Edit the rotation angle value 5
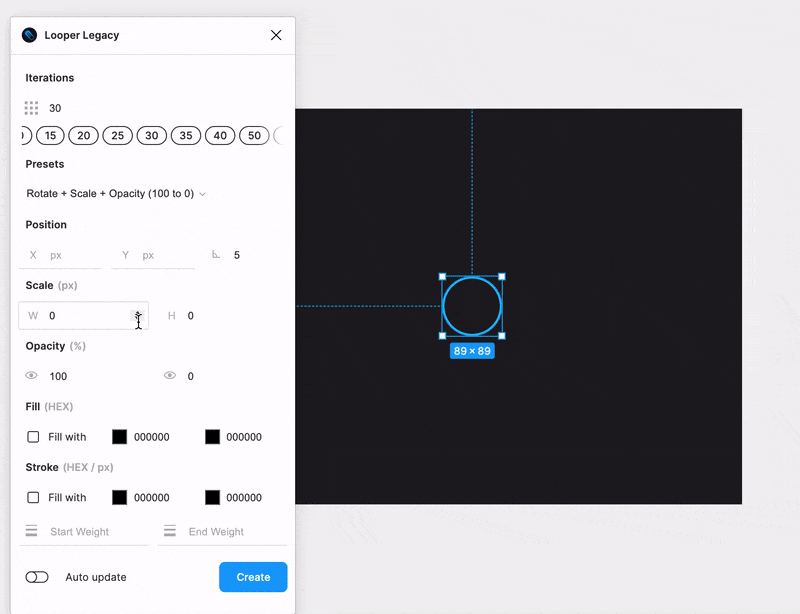 237,255
